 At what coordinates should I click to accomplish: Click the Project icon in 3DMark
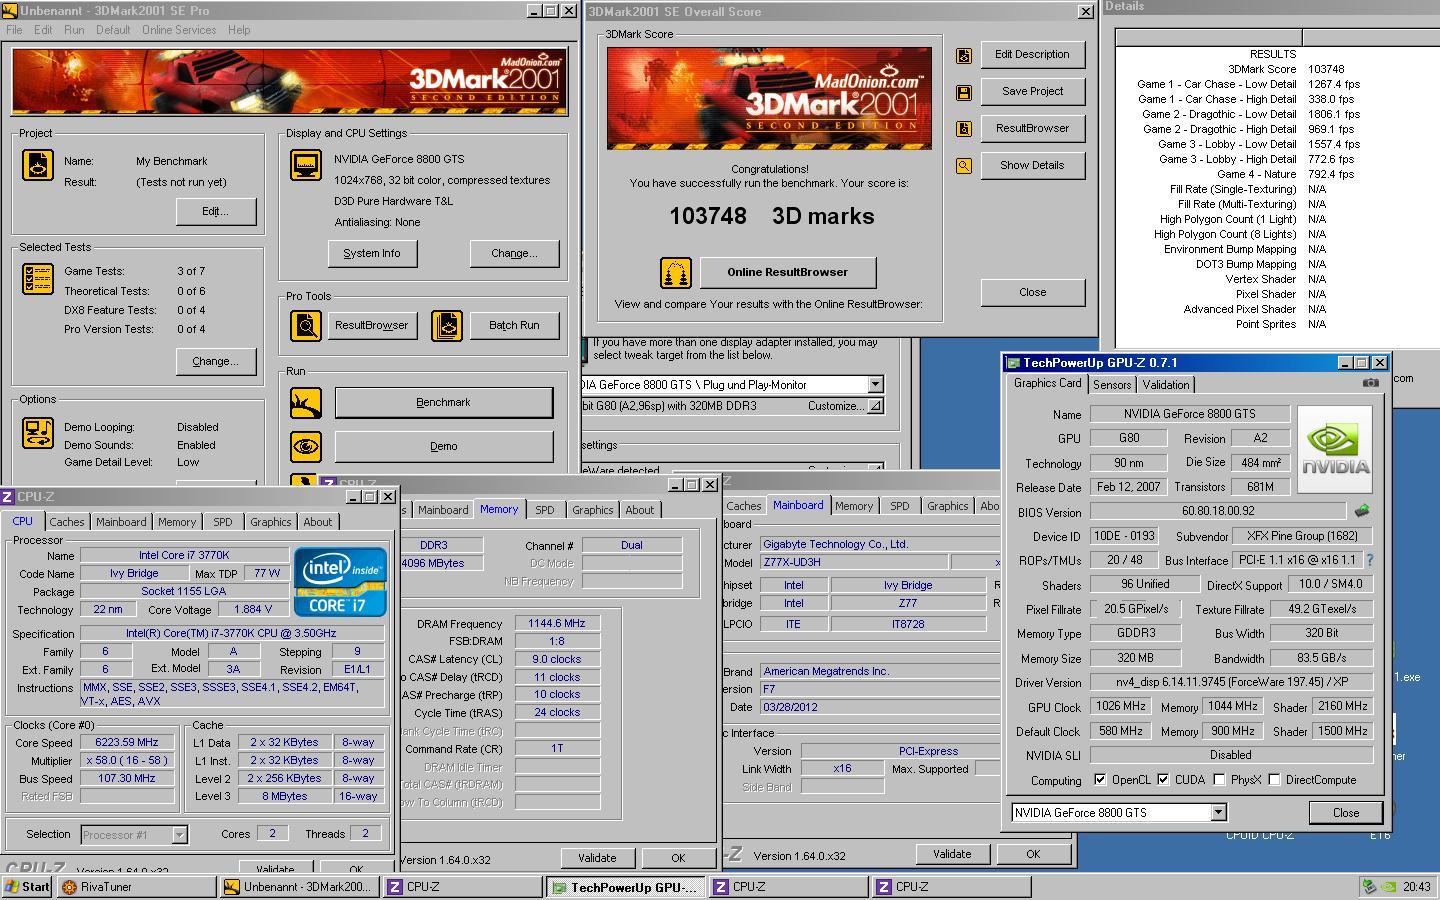click(38, 165)
